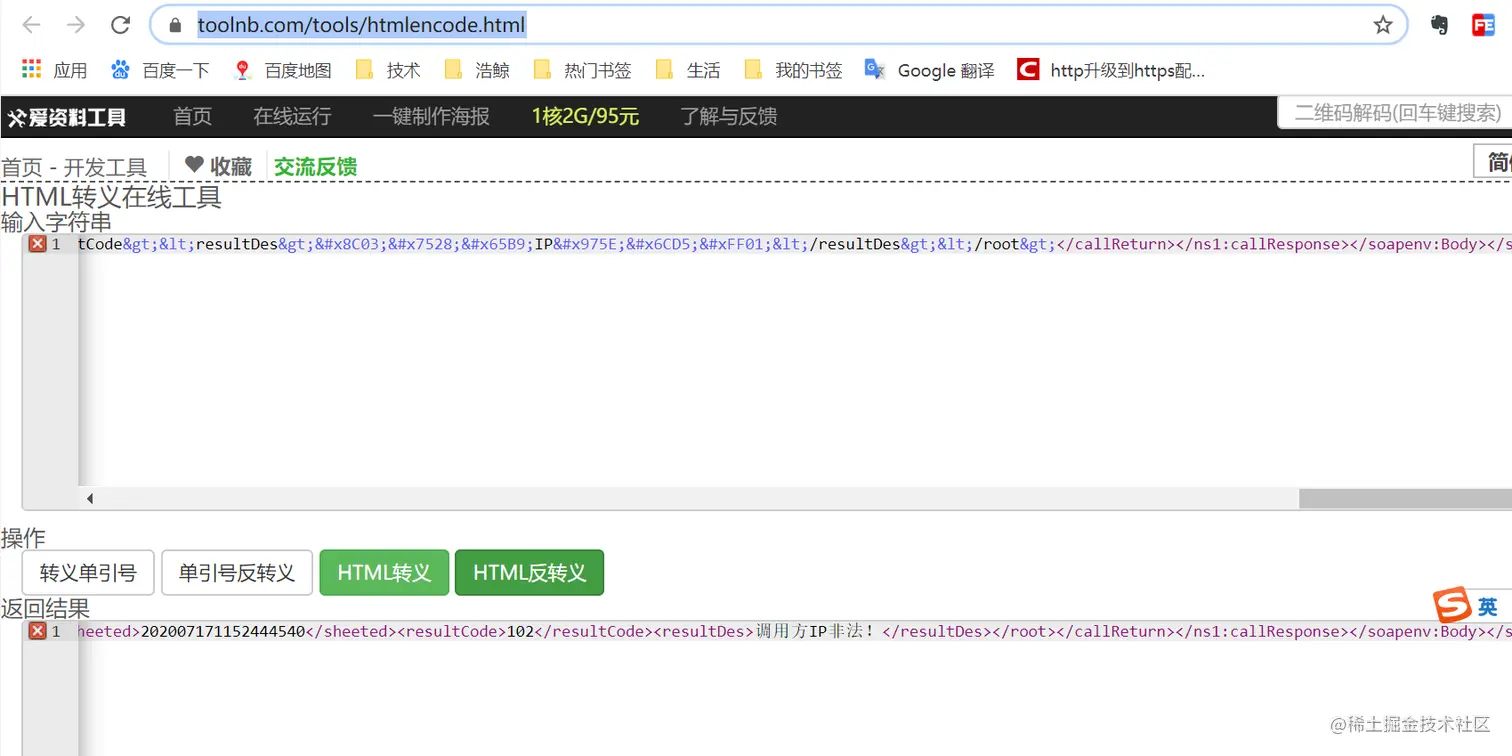Go to 首页 in site navigation
The height and width of the screenshot is (756, 1512).
coord(192,116)
